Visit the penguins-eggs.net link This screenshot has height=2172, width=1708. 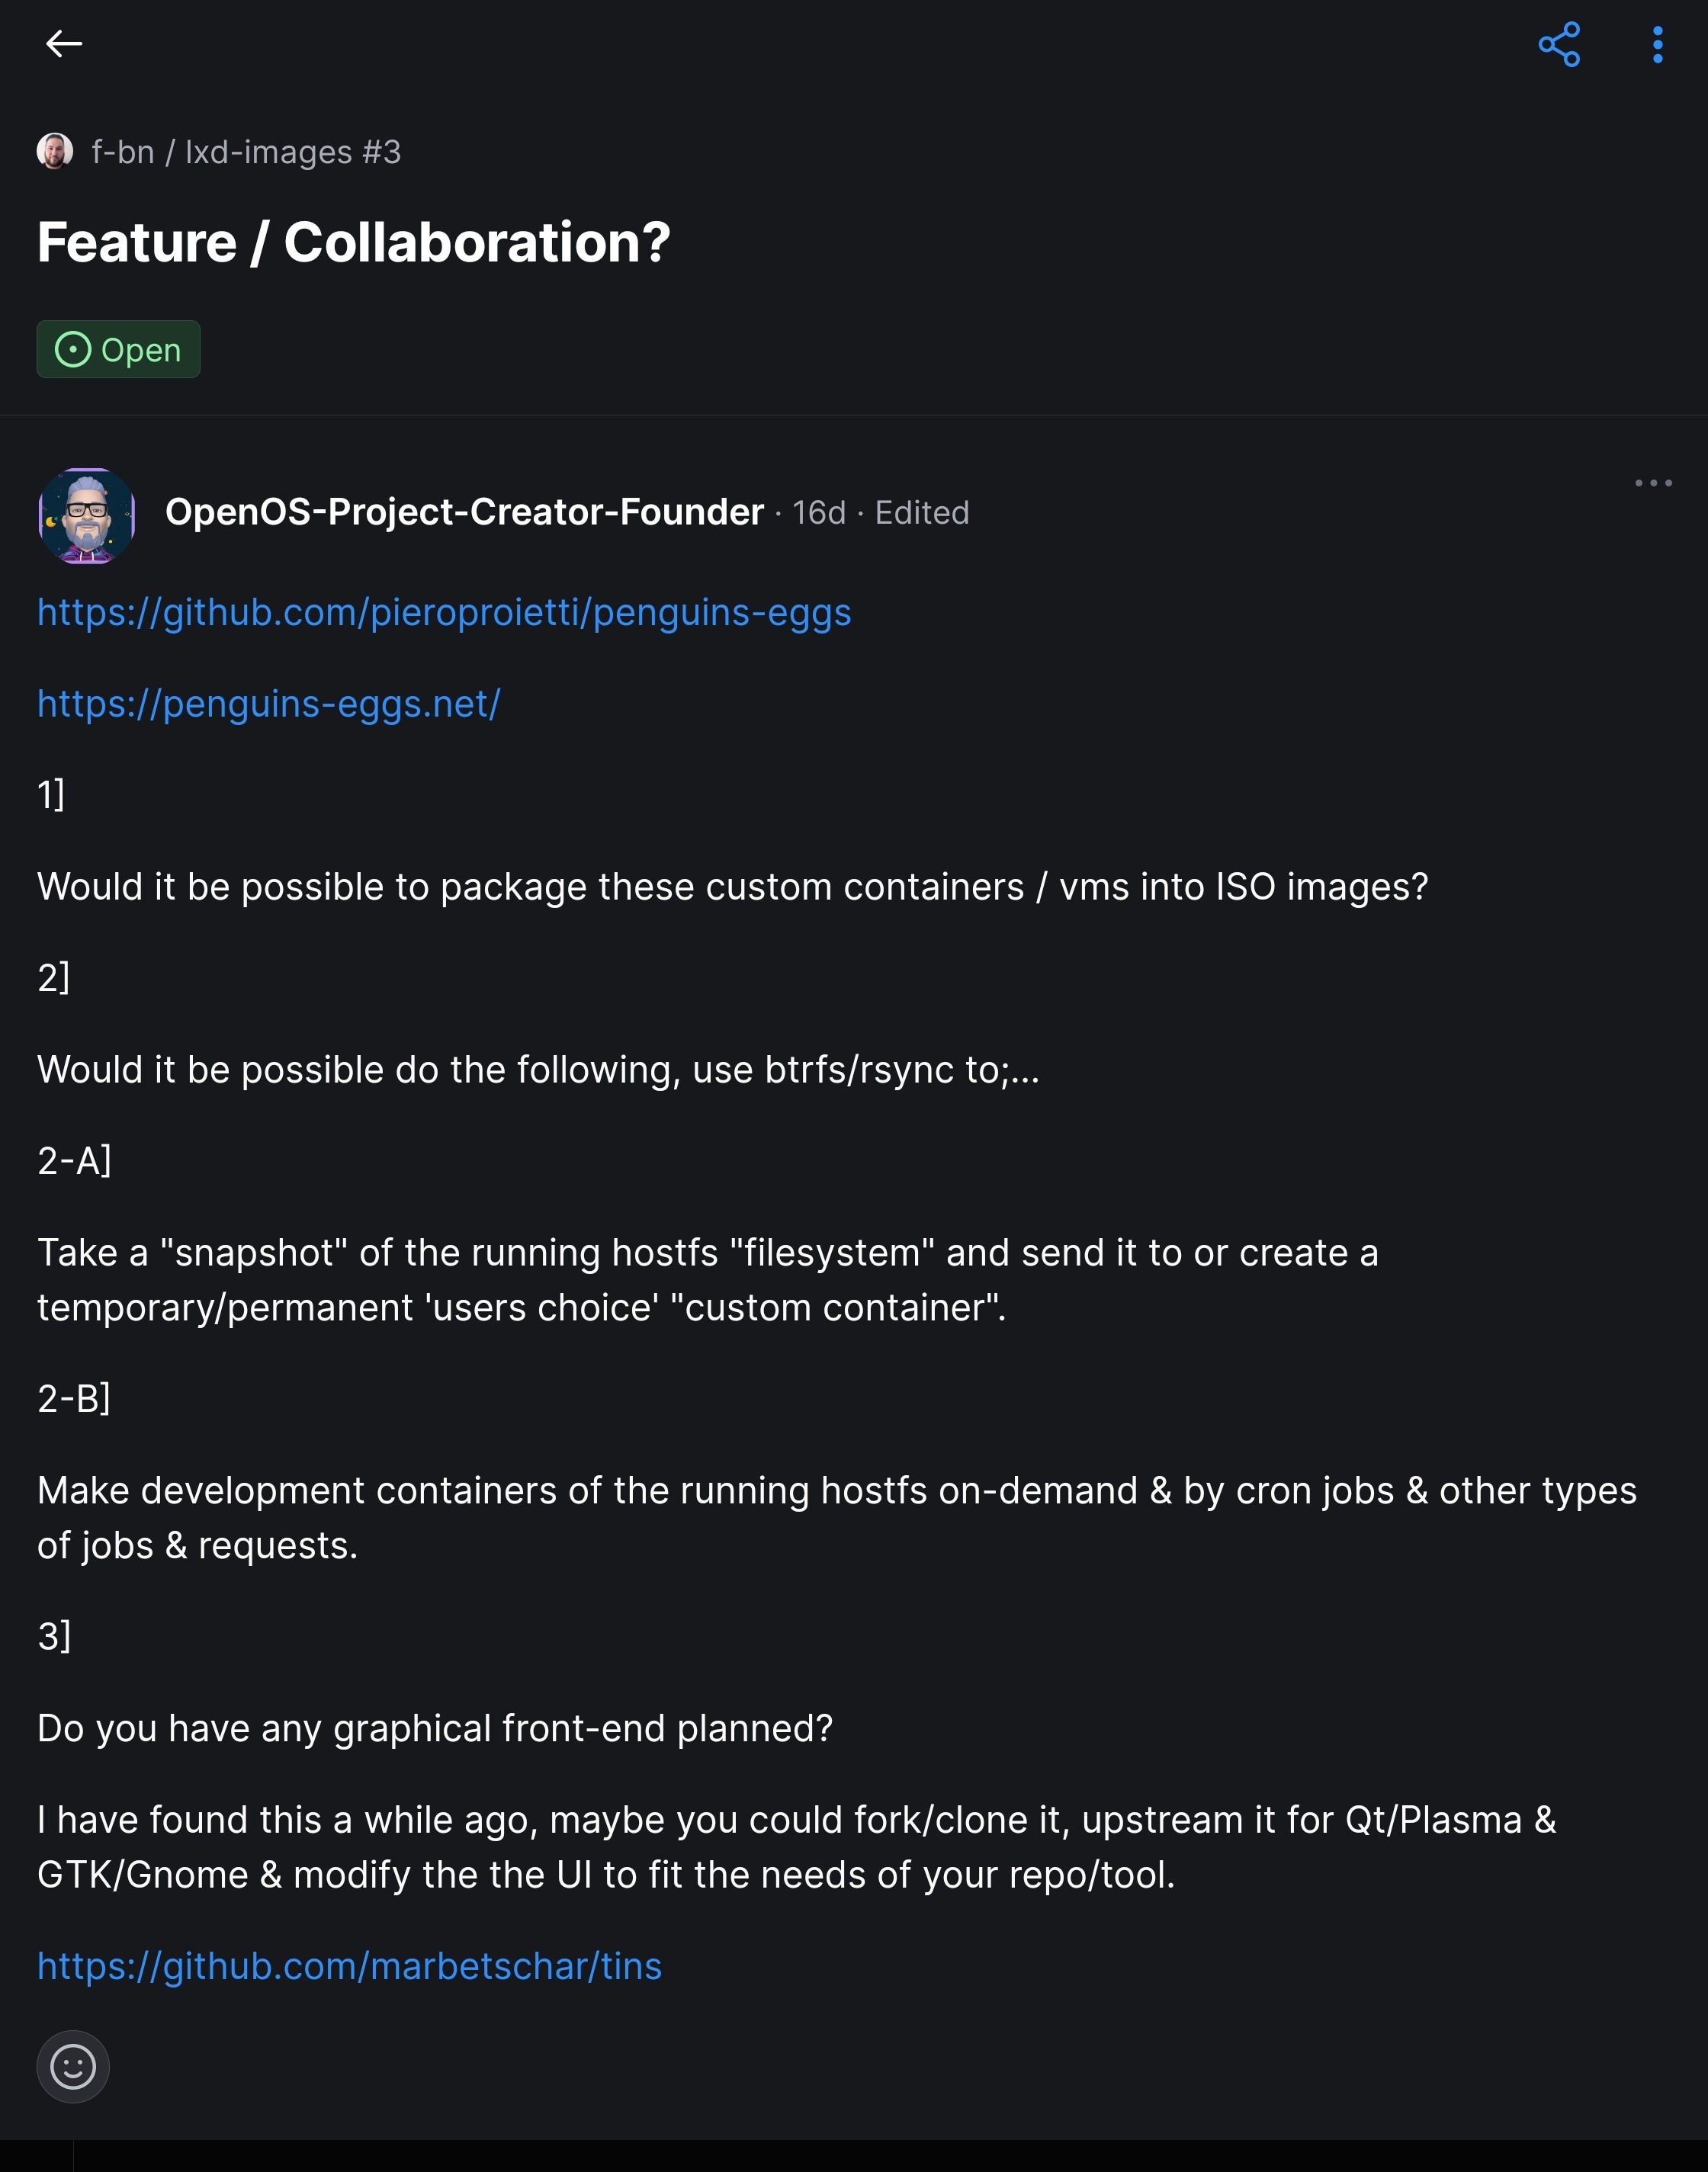[x=268, y=704]
